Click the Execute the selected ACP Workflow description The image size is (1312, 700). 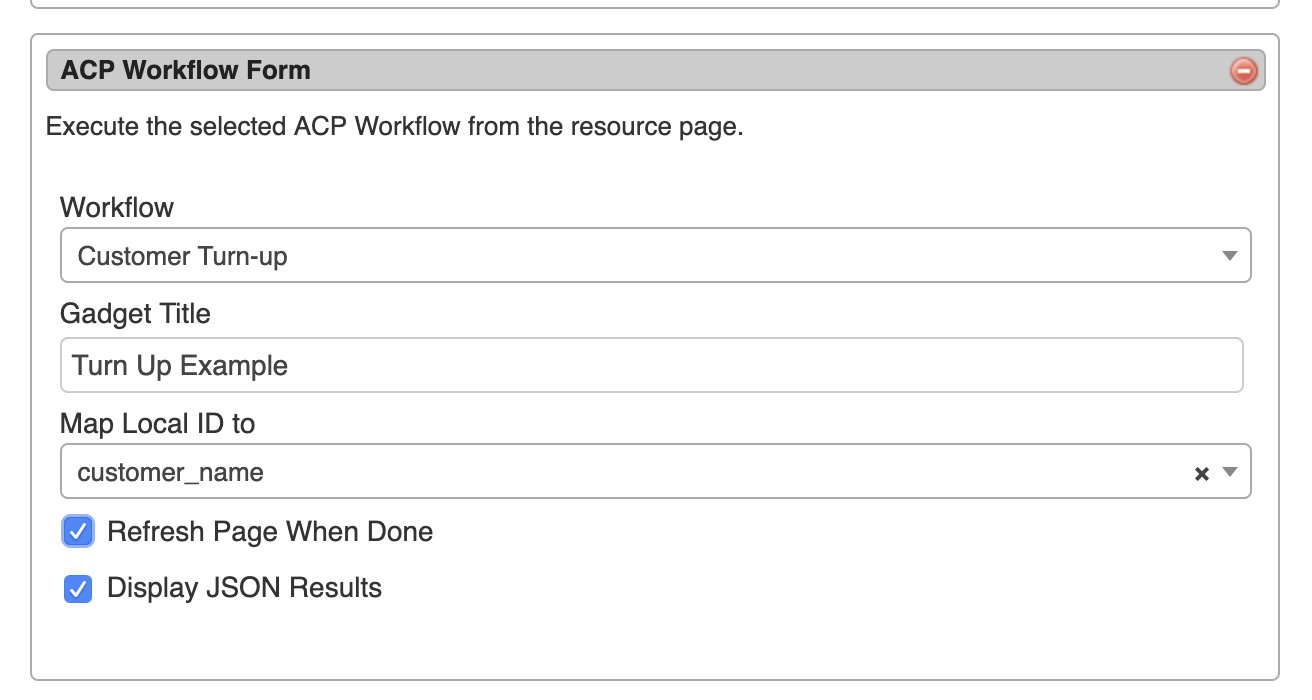pyautogui.click(x=395, y=127)
